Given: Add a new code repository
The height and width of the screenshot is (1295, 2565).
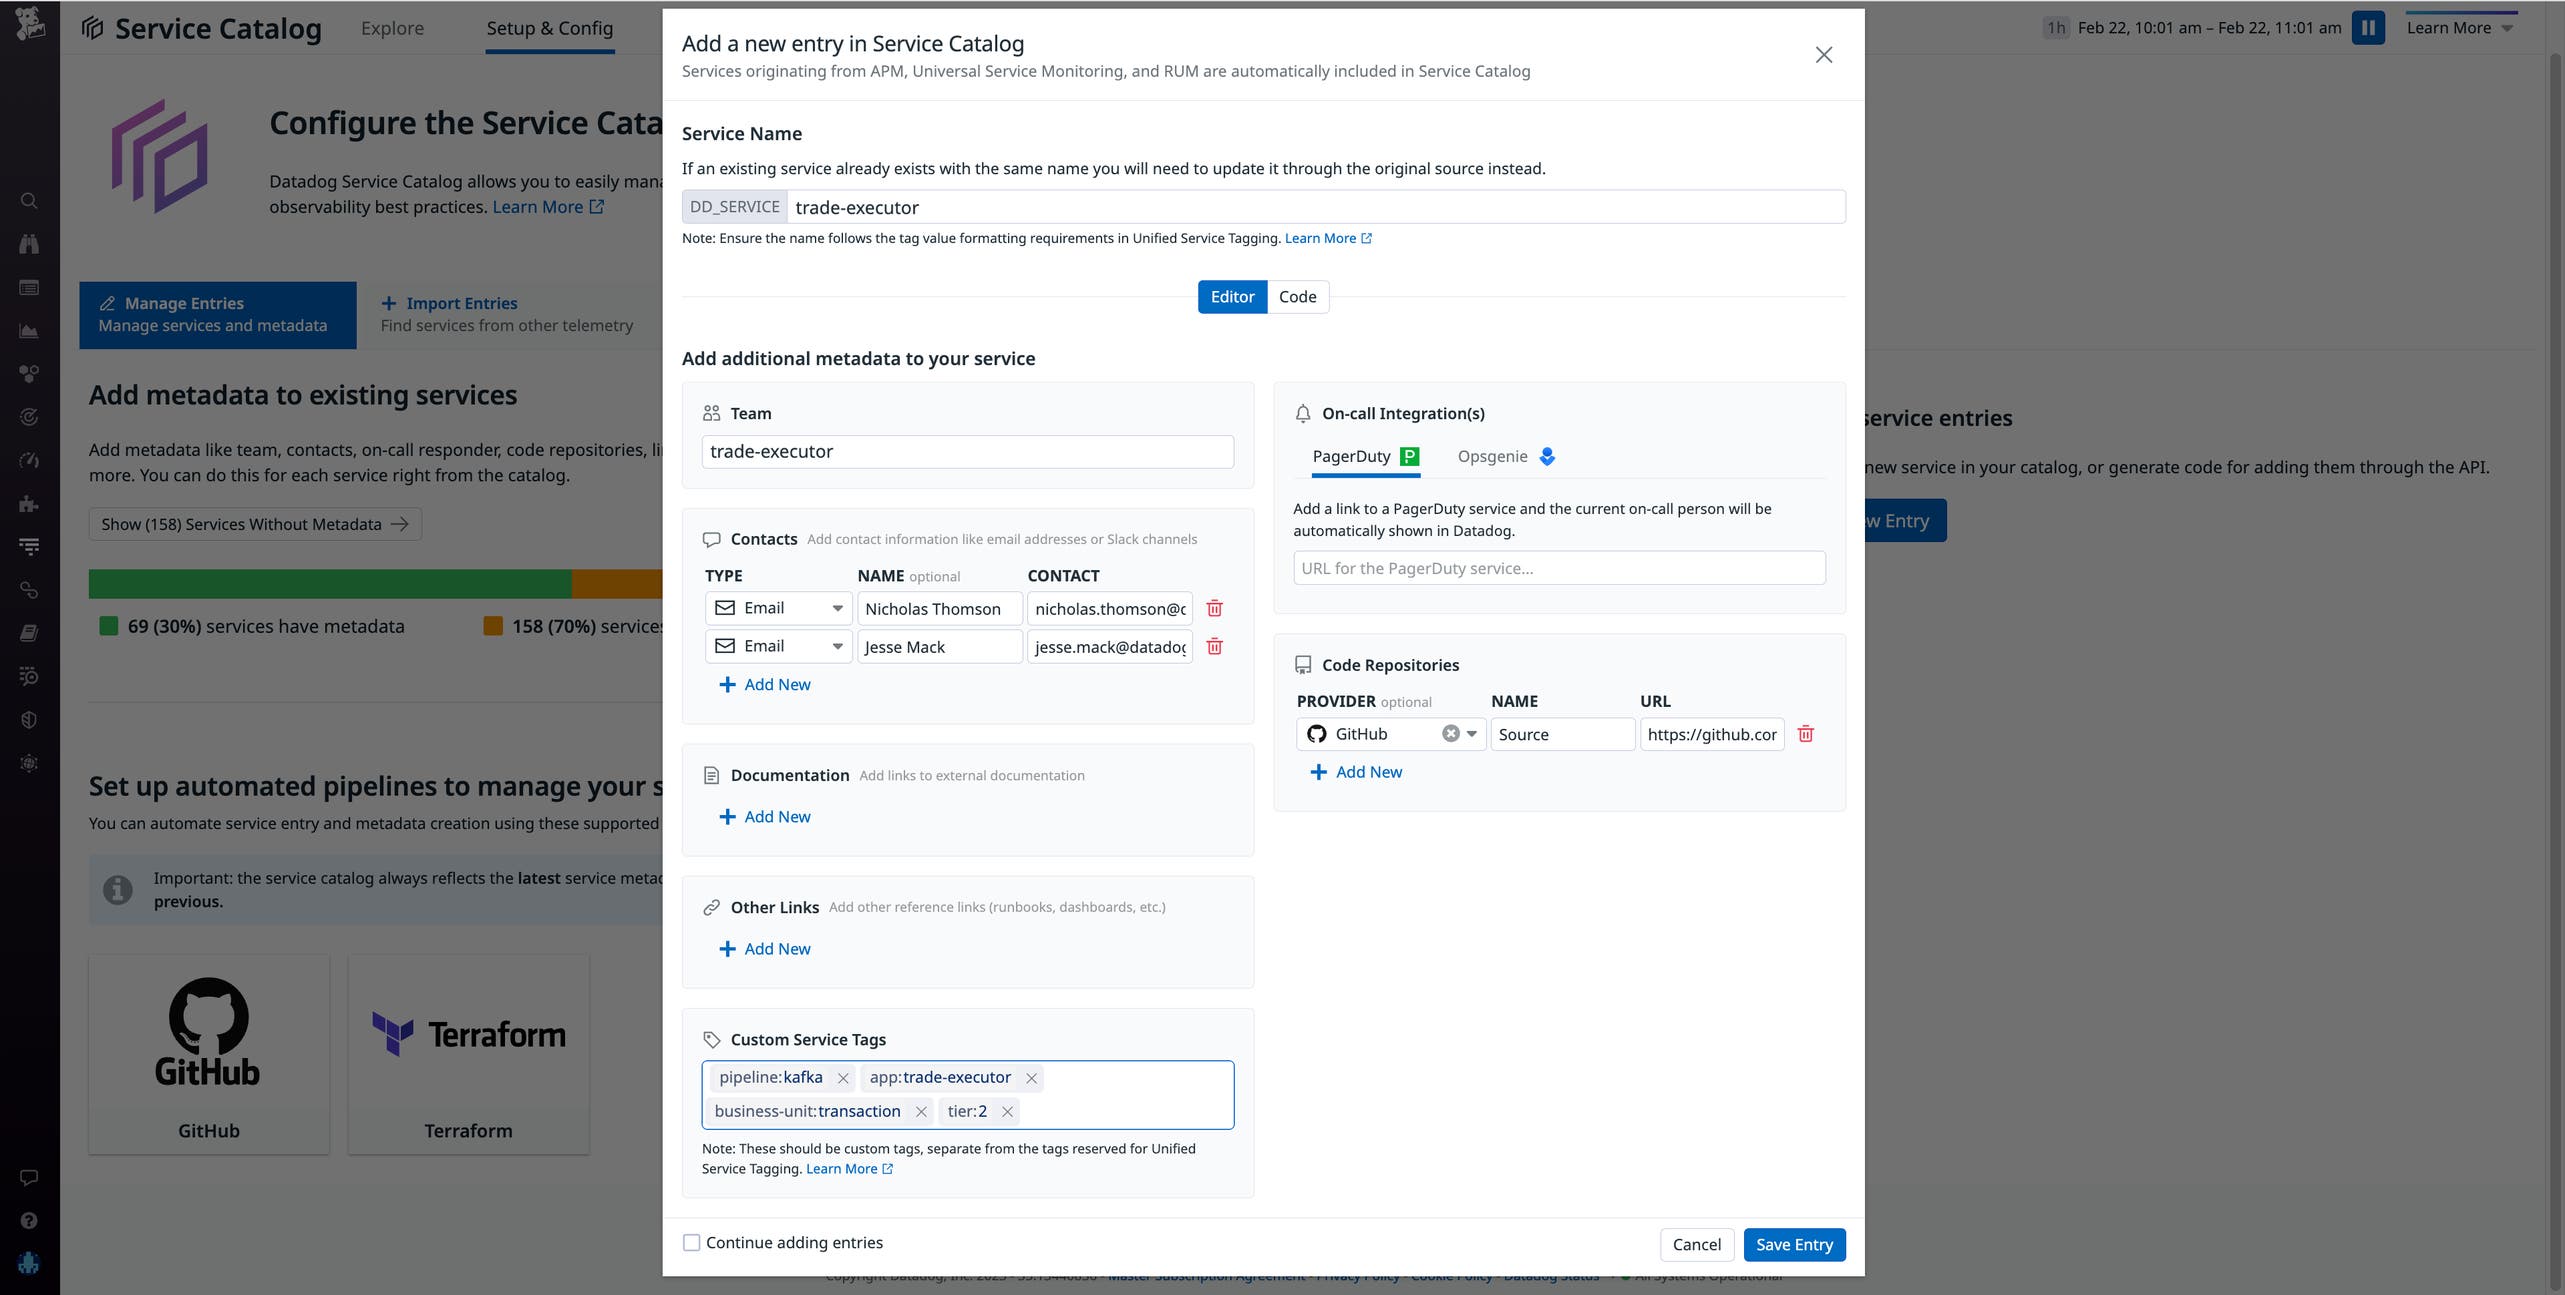Looking at the screenshot, I should pyautogui.click(x=1356, y=772).
